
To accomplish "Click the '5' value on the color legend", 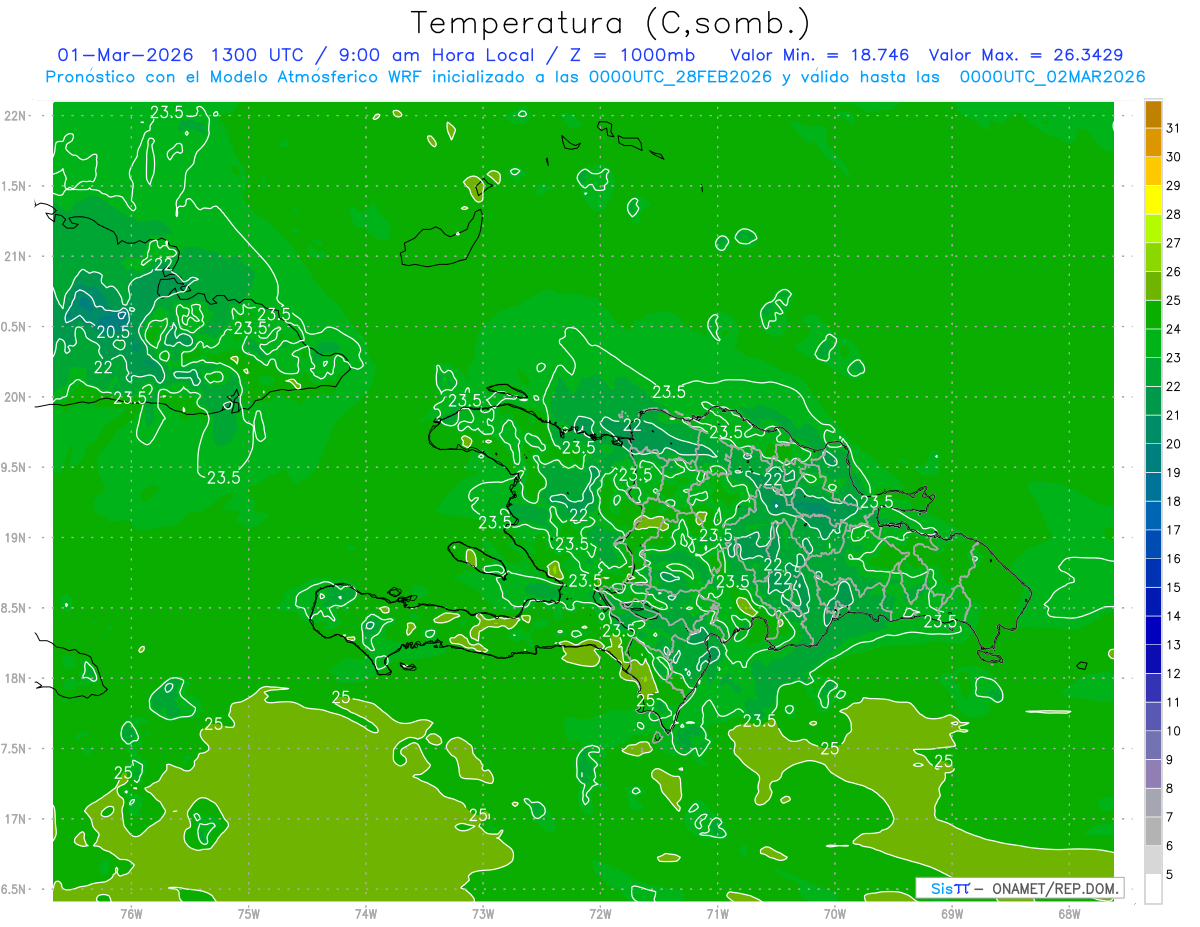I will point(1170,875).
